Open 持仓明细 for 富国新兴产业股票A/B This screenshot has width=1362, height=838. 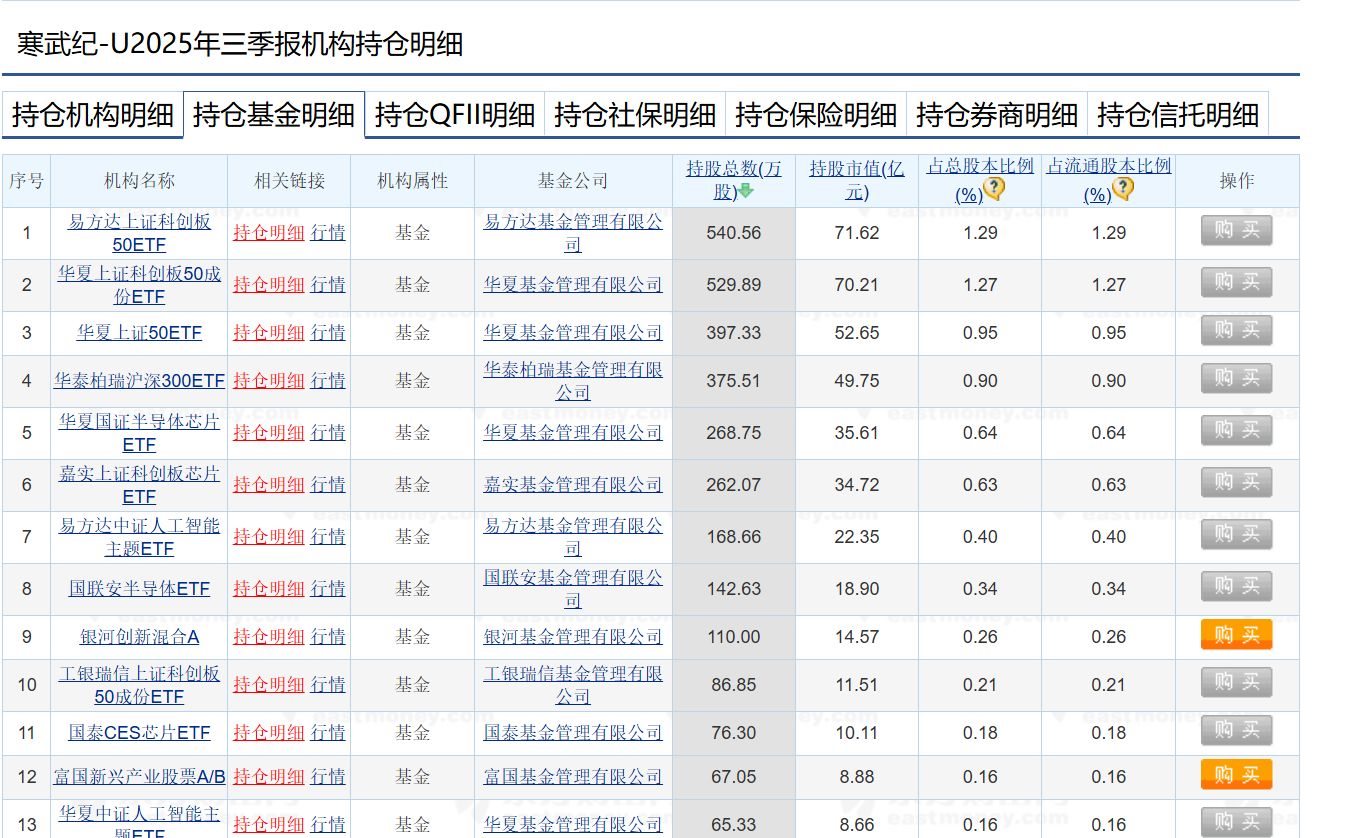(x=269, y=777)
